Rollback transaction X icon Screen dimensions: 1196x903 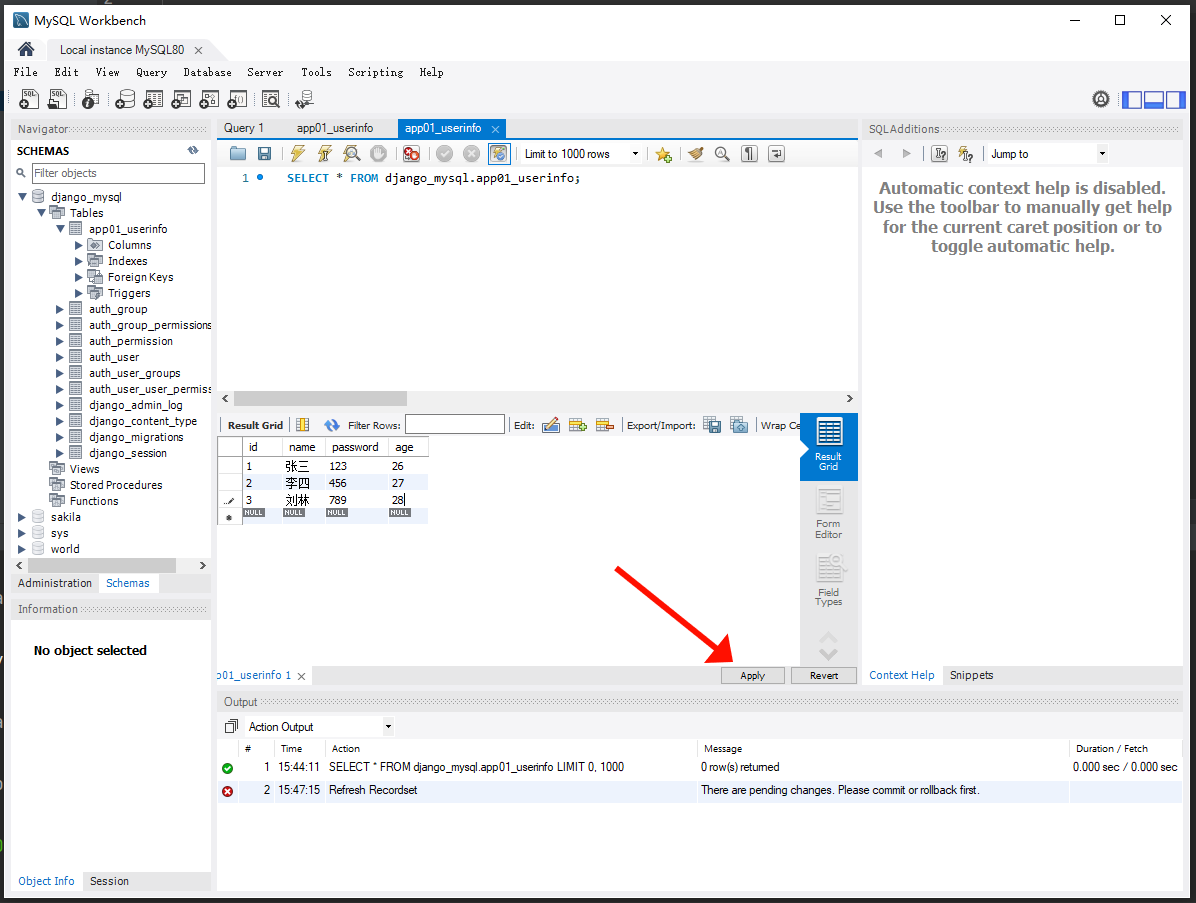[471, 154]
